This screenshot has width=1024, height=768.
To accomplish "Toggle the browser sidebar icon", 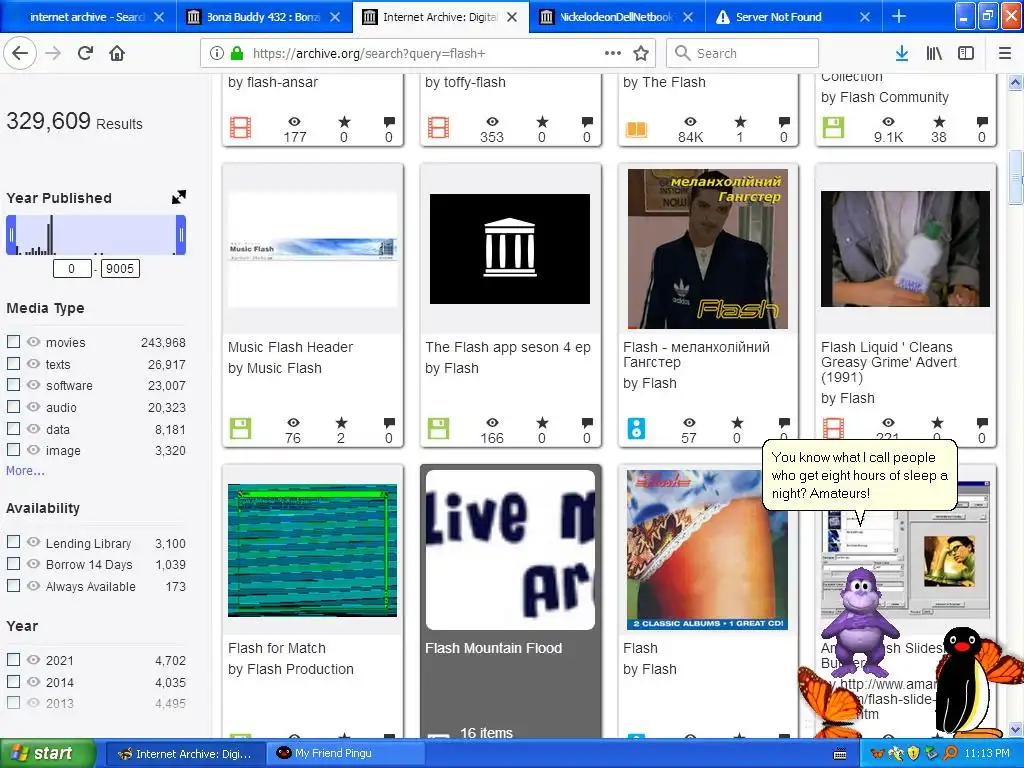I will click(x=966, y=54).
